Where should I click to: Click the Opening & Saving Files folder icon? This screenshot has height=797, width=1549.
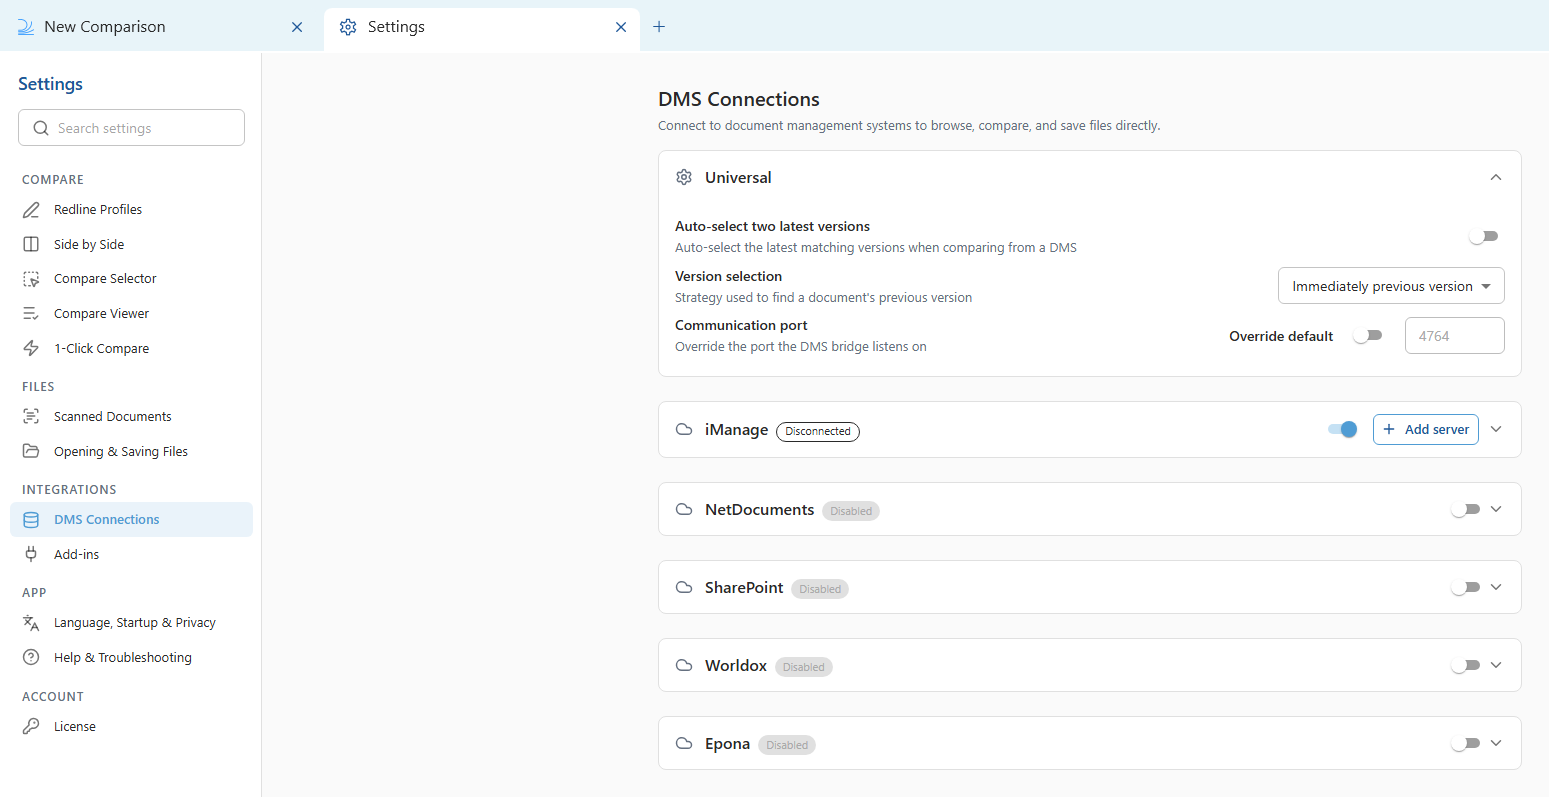tap(31, 451)
